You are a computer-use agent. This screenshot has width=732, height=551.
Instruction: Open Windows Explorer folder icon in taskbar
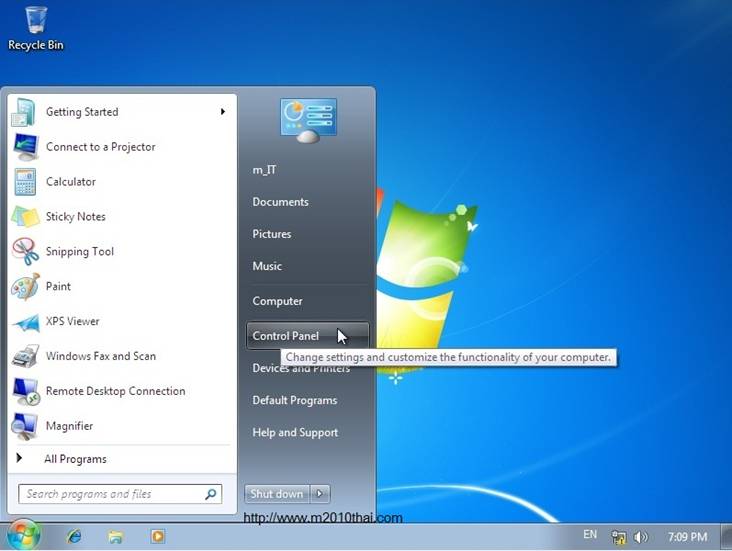tap(115, 537)
